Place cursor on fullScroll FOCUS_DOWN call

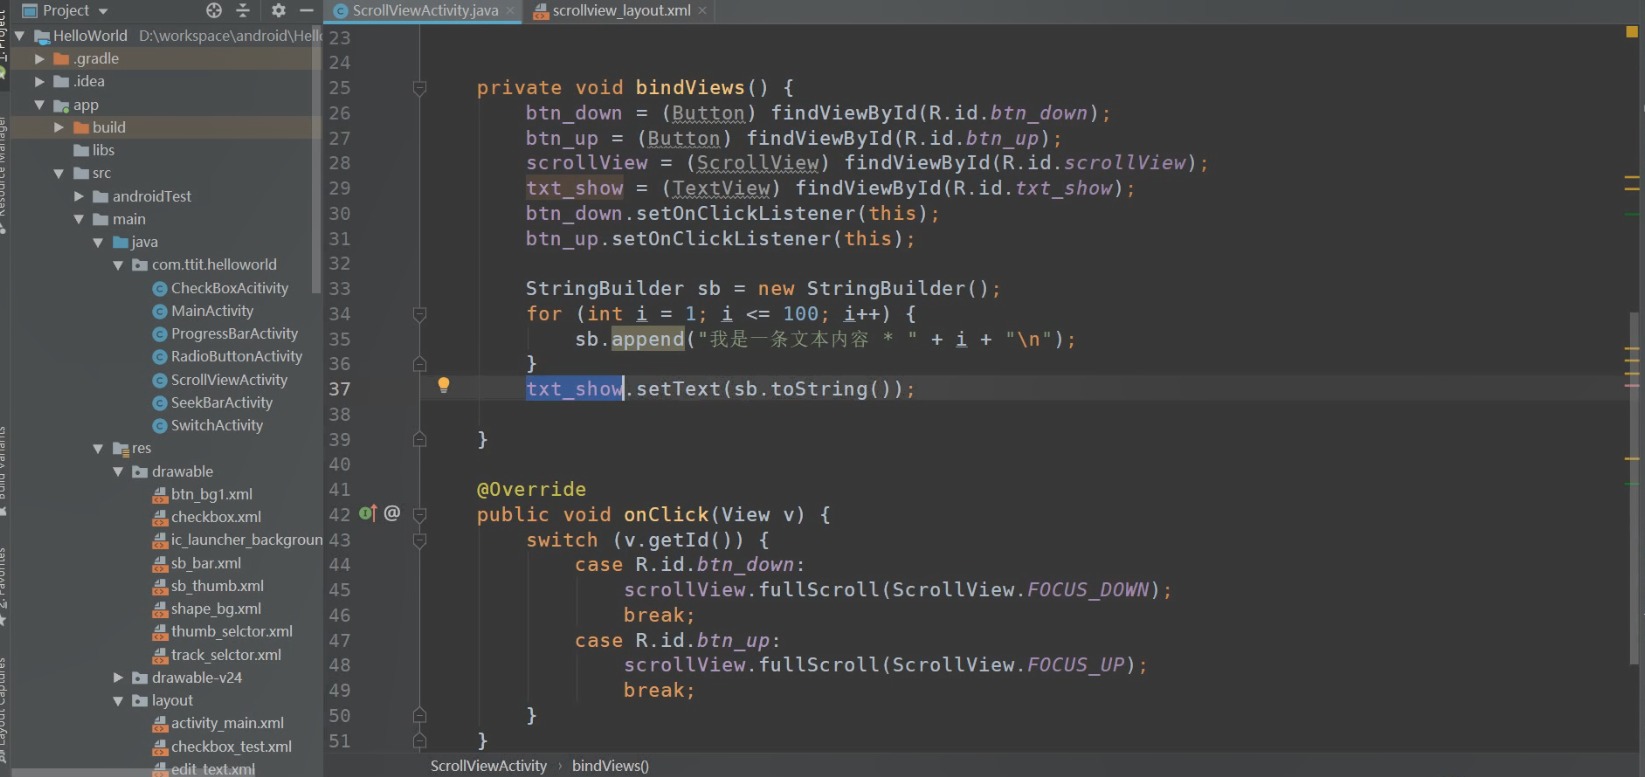click(x=897, y=590)
